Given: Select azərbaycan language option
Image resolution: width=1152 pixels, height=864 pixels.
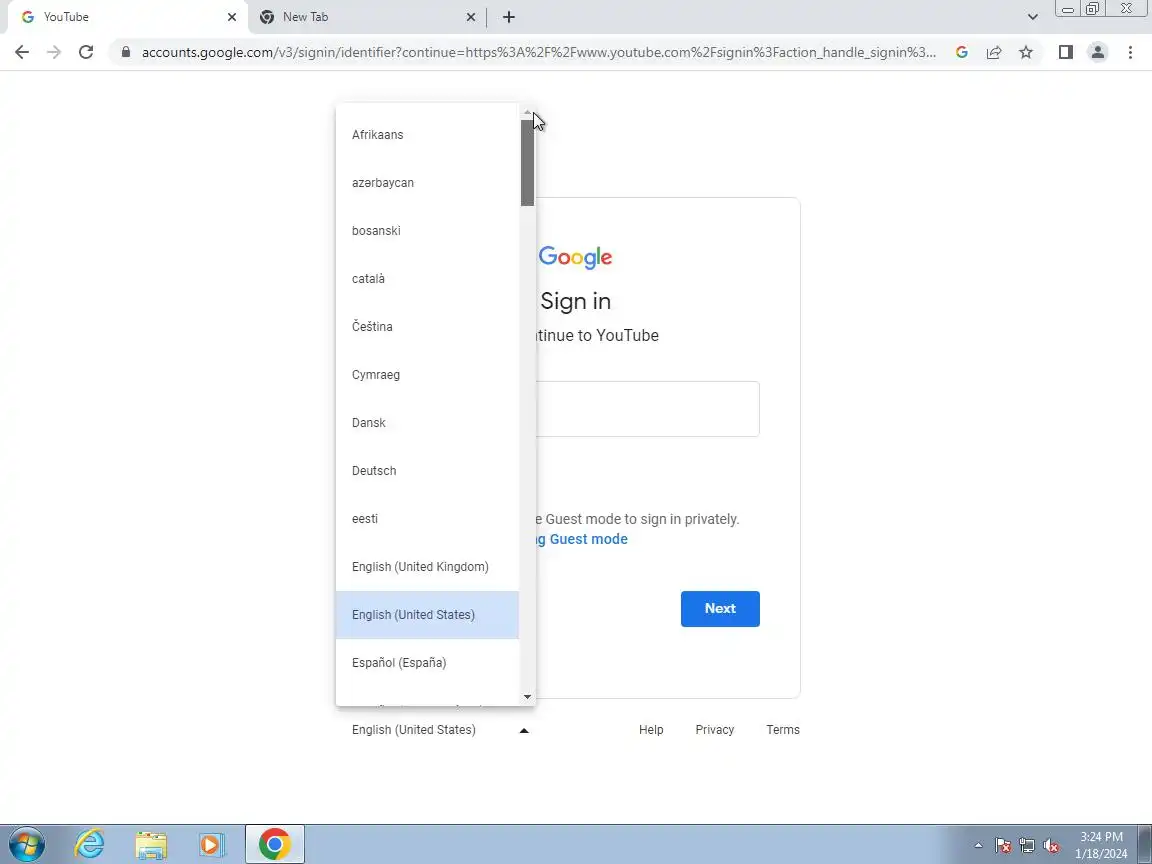Looking at the screenshot, I should (x=427, y=182).
